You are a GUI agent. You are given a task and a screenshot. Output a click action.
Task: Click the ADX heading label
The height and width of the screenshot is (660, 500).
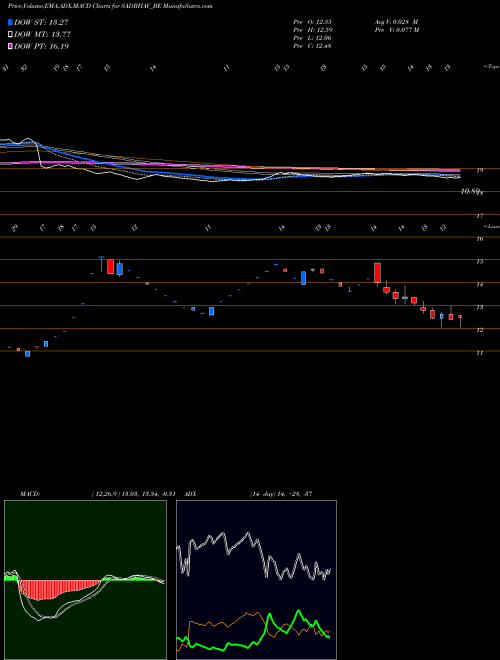(x=190, y=494)
